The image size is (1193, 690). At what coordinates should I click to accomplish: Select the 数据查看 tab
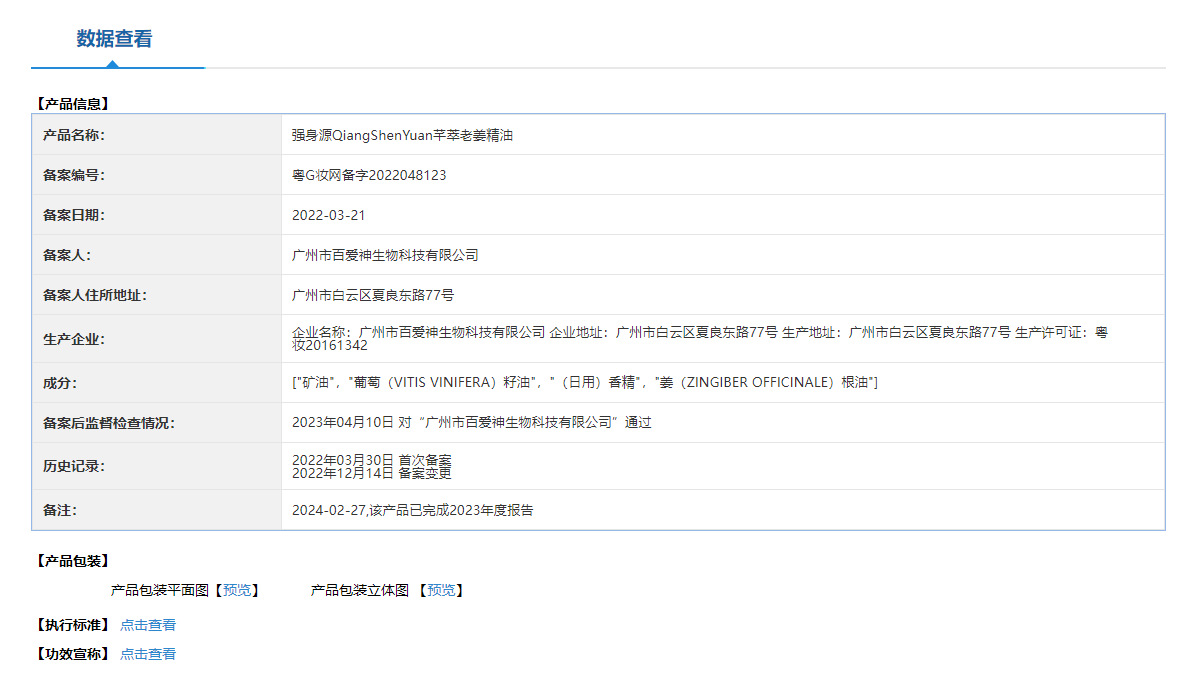(x=114, y=39)
